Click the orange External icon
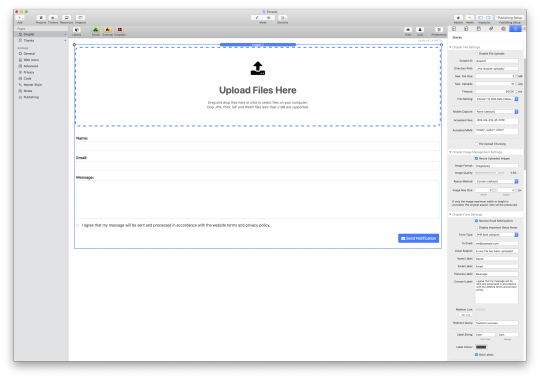The width and height of the screenshot is (540, 379). pyautogui.click(x=107, y=30)
